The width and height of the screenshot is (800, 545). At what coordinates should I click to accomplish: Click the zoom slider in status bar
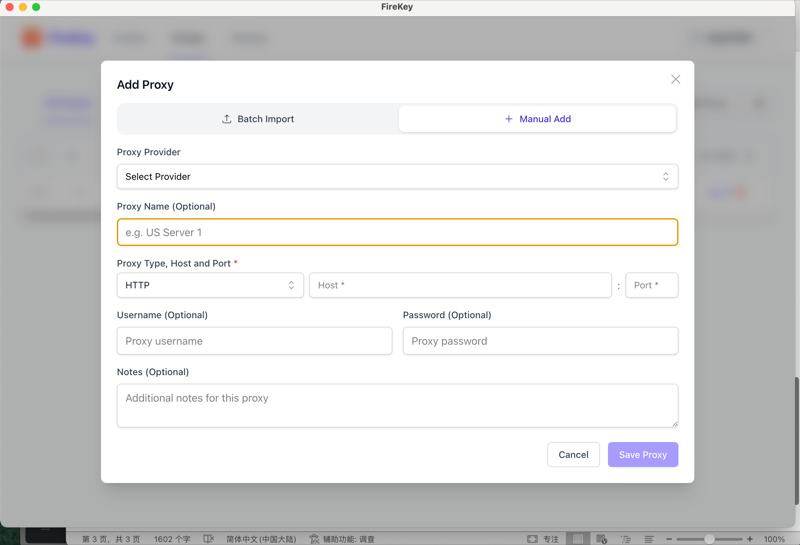click(709, 539)
